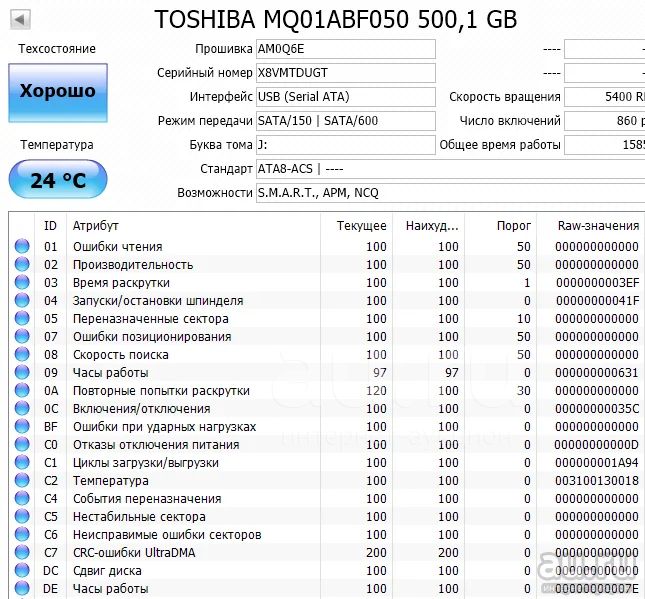Go to previous disk with back arrow
645x599 pixels.
20,19
